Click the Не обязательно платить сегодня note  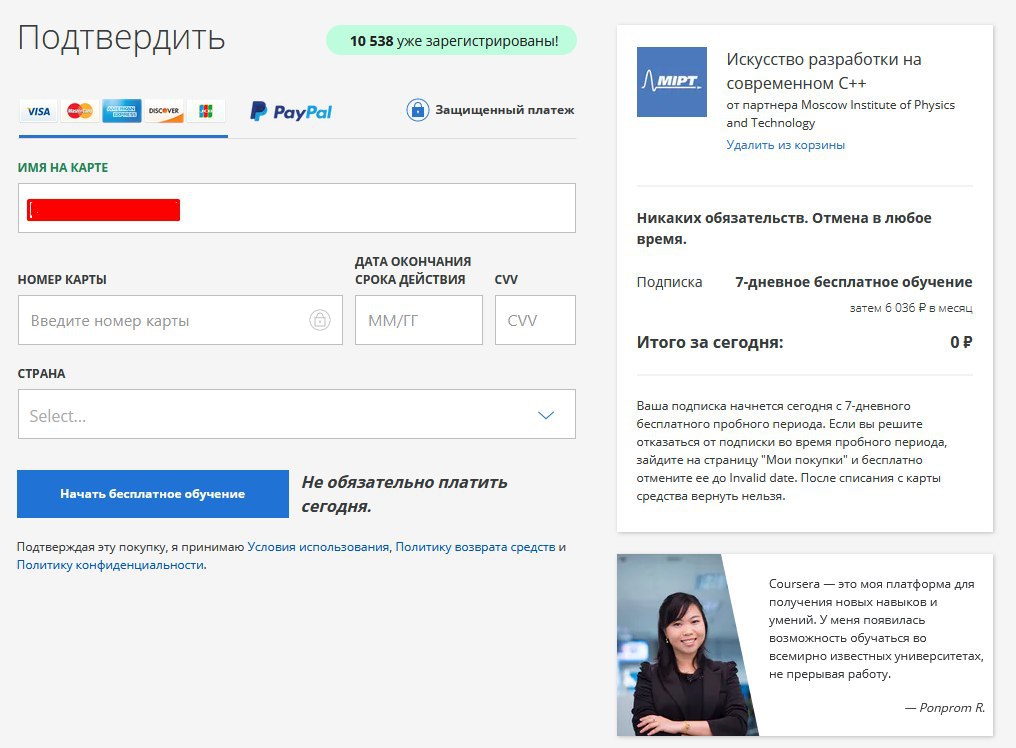coord(404,495)
